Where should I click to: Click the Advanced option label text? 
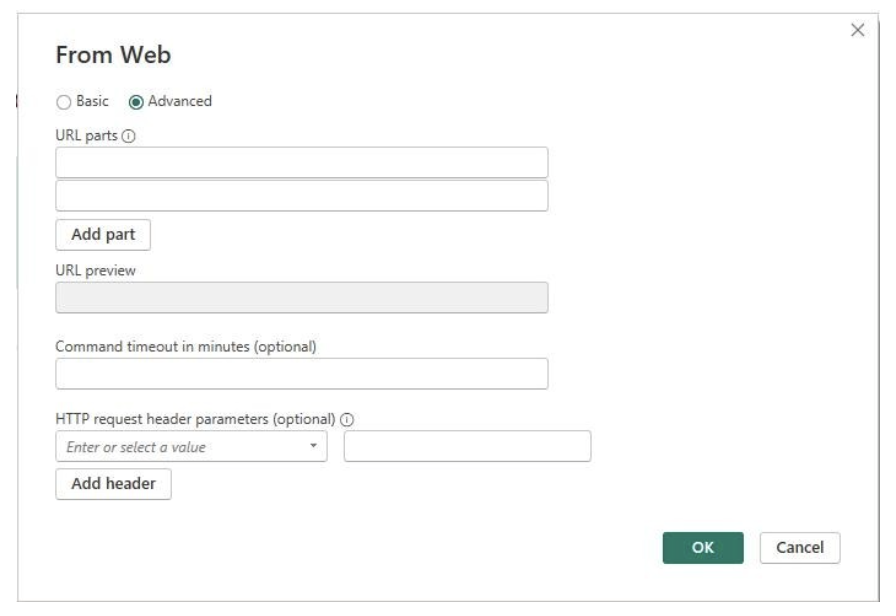(179, 101)
